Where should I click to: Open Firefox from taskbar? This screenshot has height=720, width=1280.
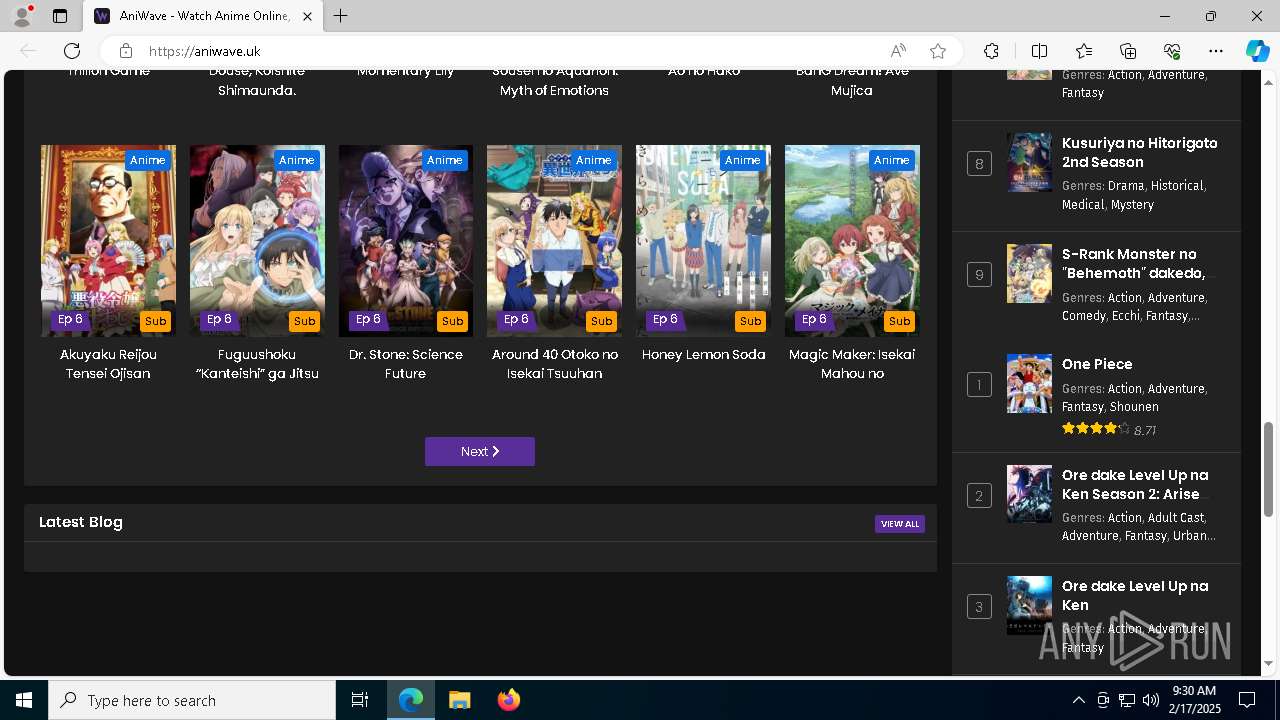point(508,700)
